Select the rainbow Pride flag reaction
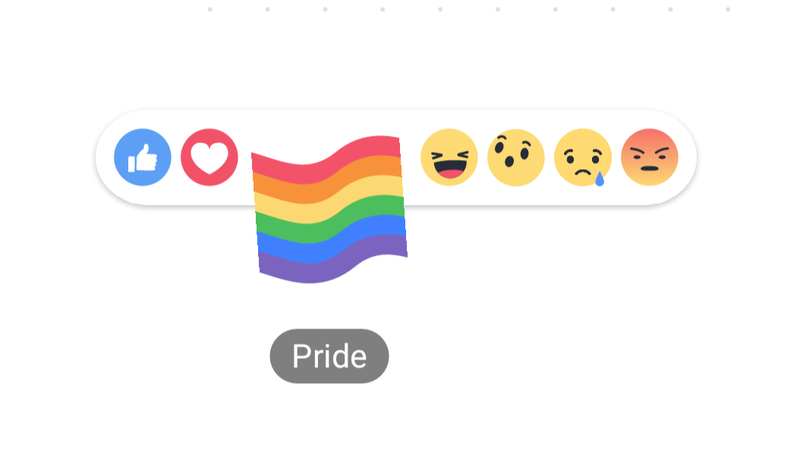 click(x=329, y=209)
